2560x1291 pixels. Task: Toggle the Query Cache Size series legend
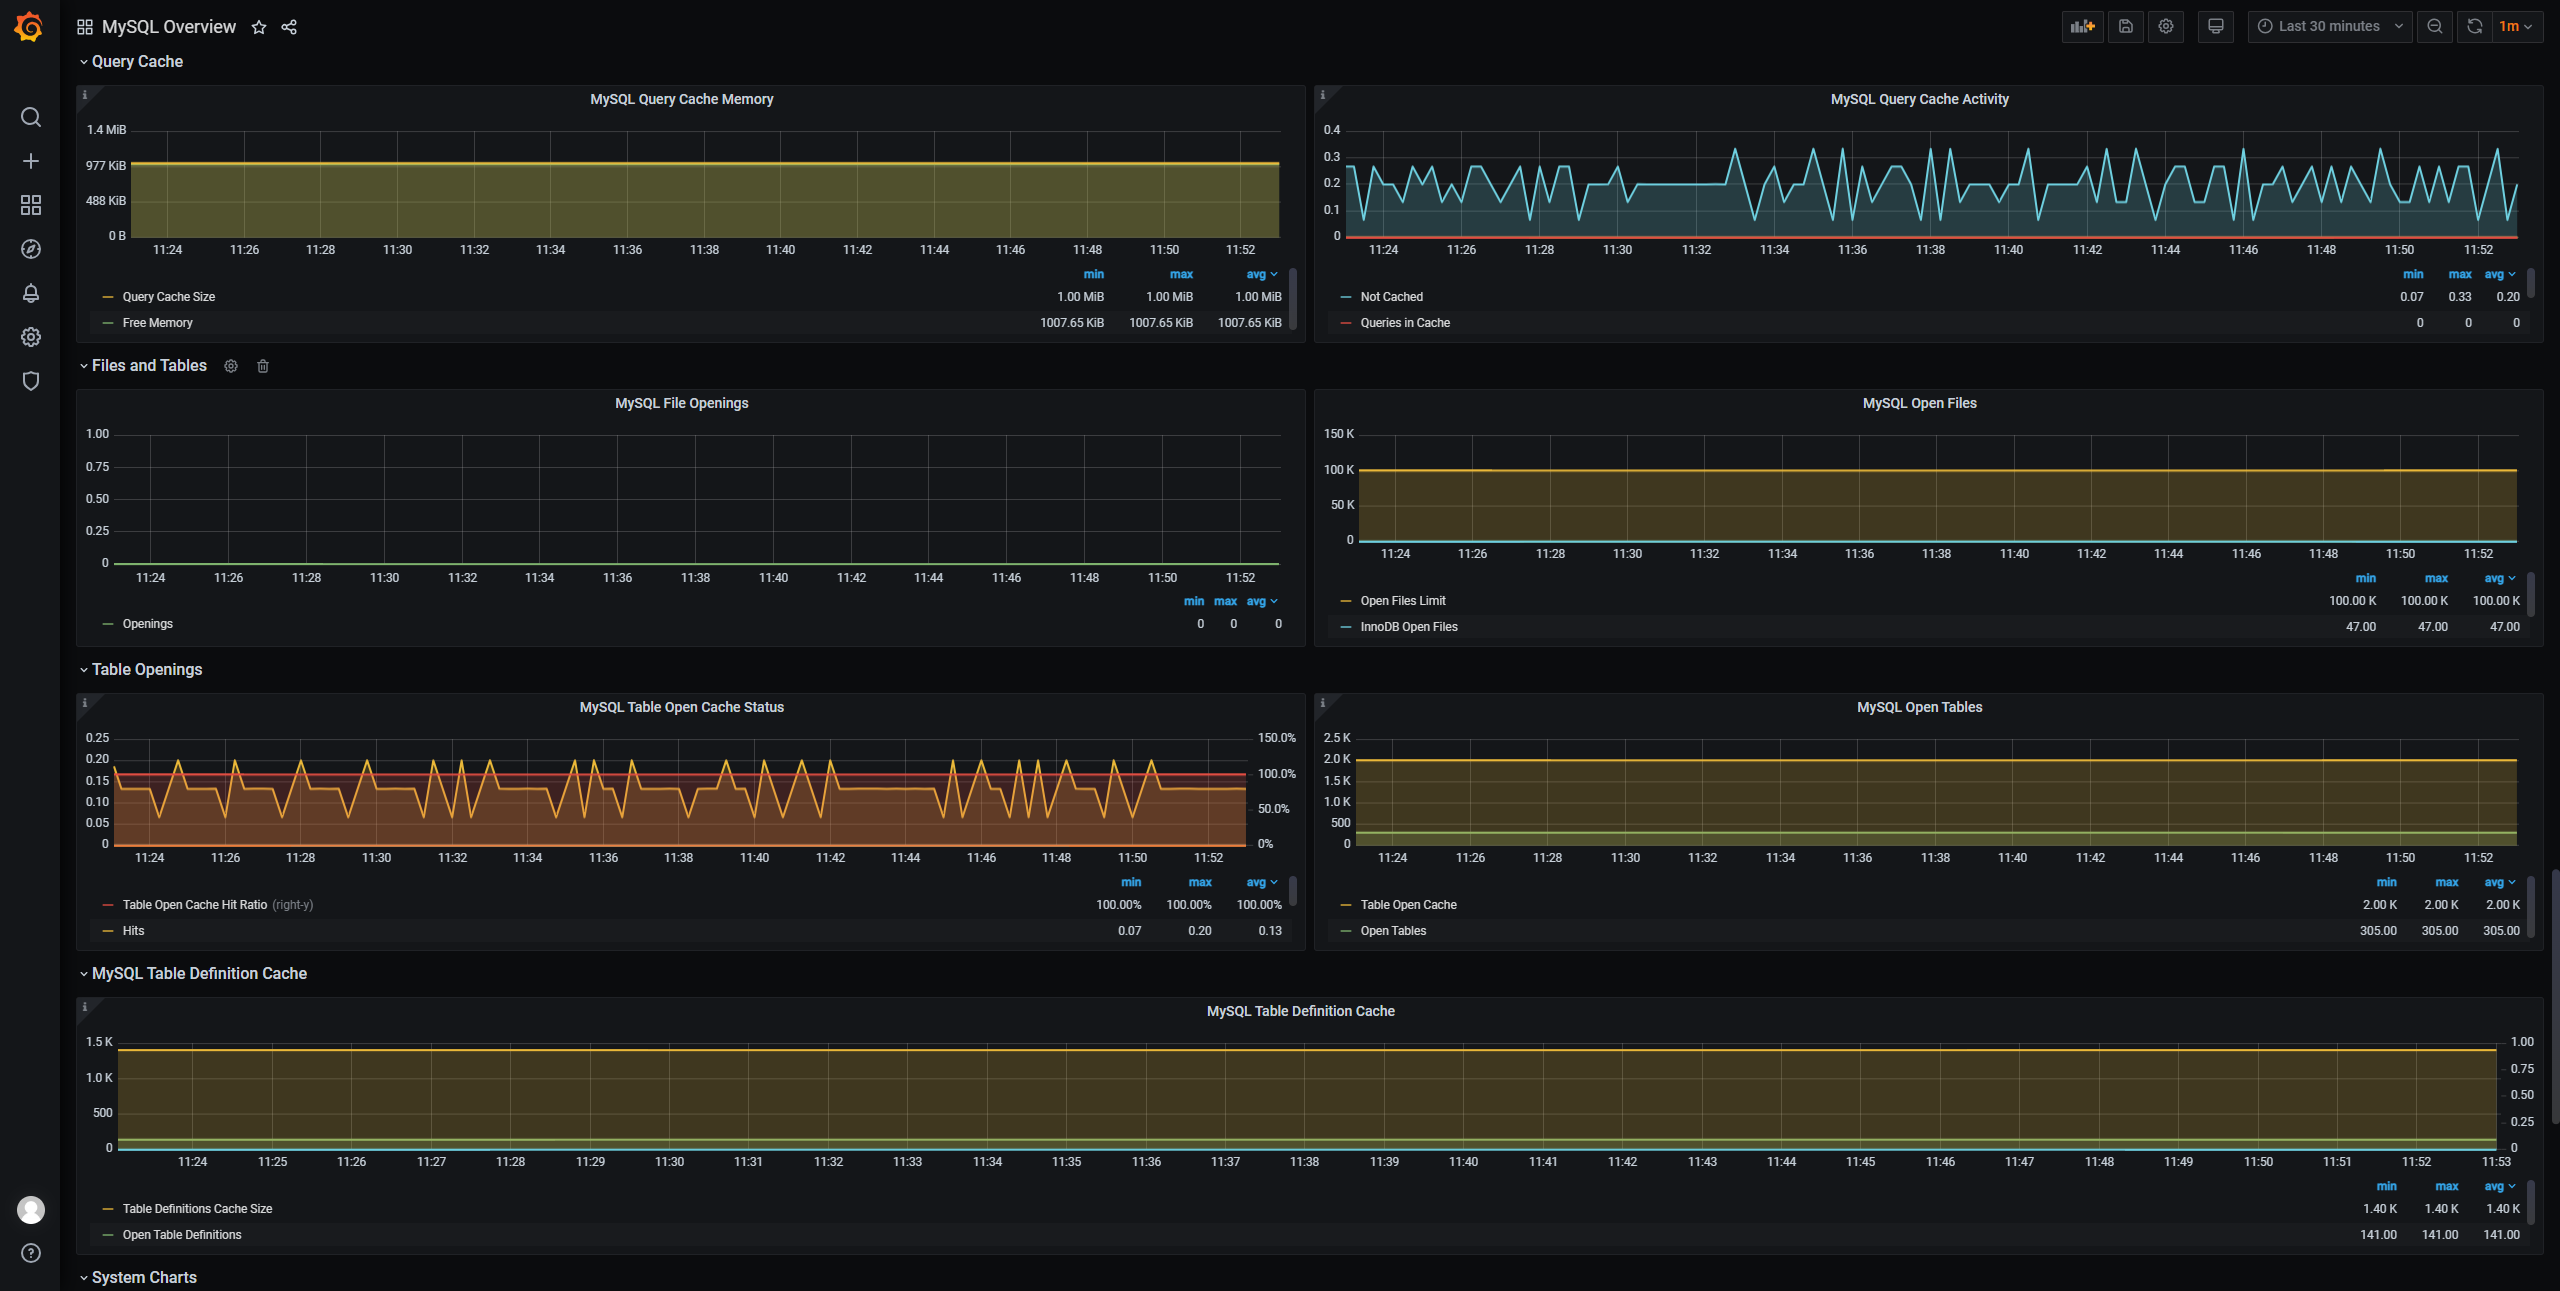(168, 297)
